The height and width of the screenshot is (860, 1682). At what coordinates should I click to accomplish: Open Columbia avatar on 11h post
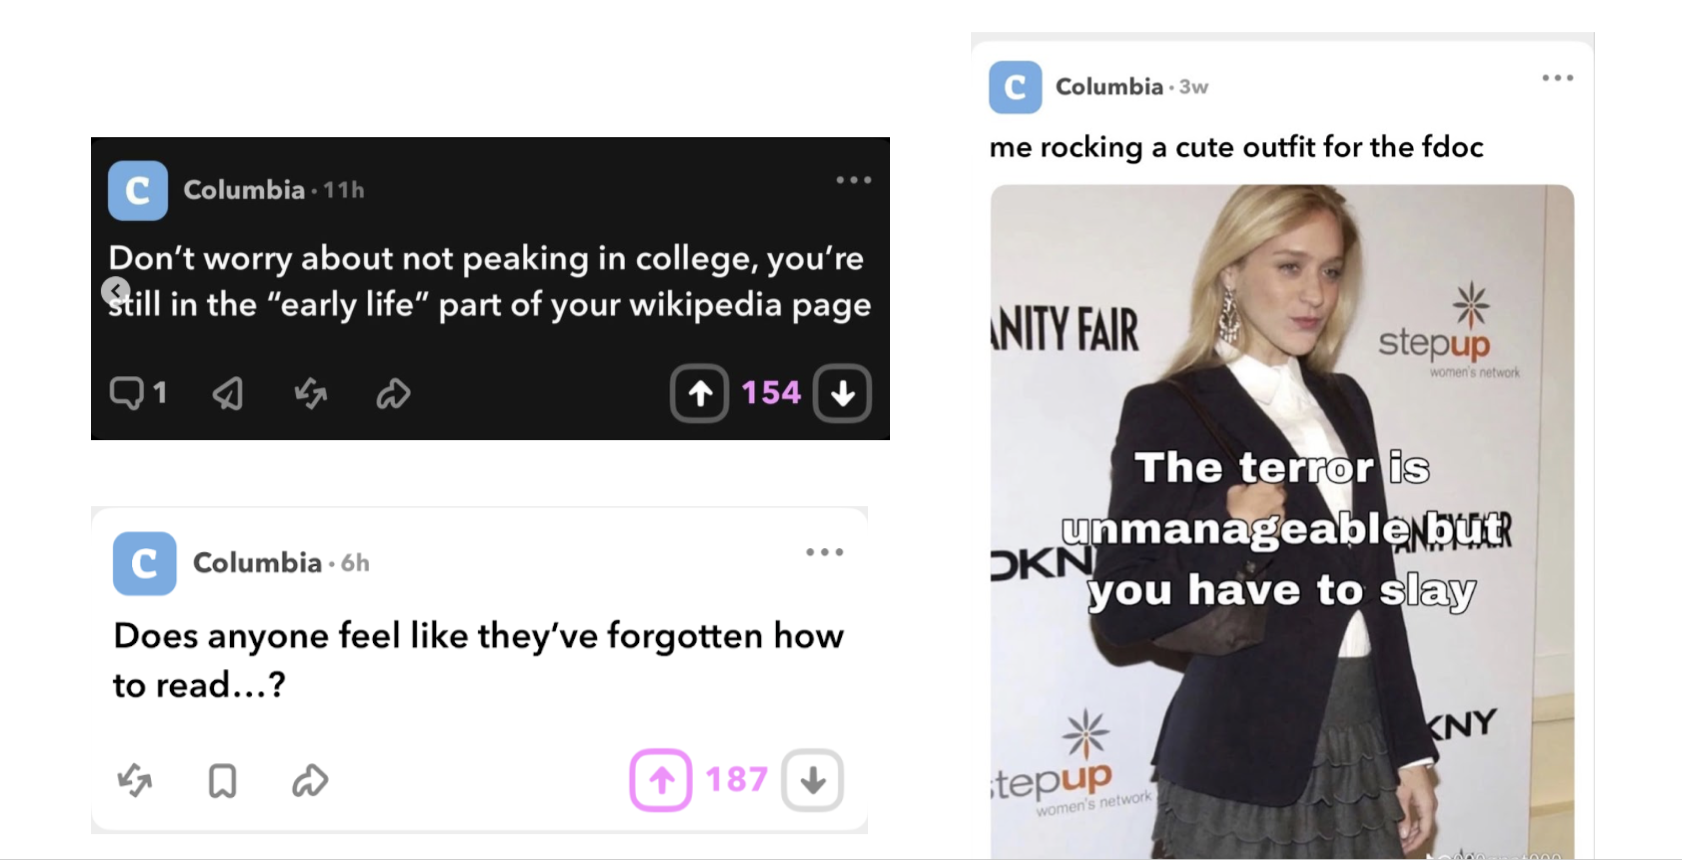pos(138,190)
